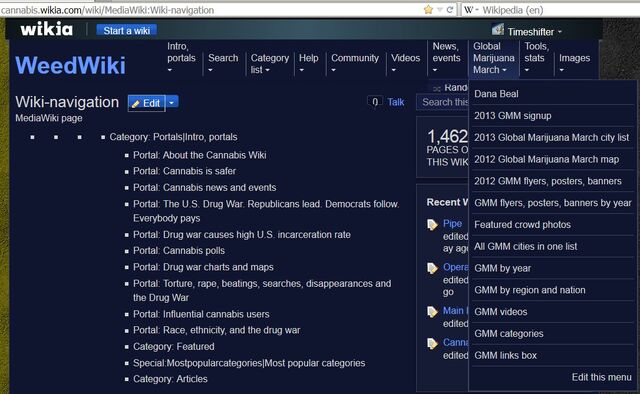Click the edit icon beside Main entry

432,312
